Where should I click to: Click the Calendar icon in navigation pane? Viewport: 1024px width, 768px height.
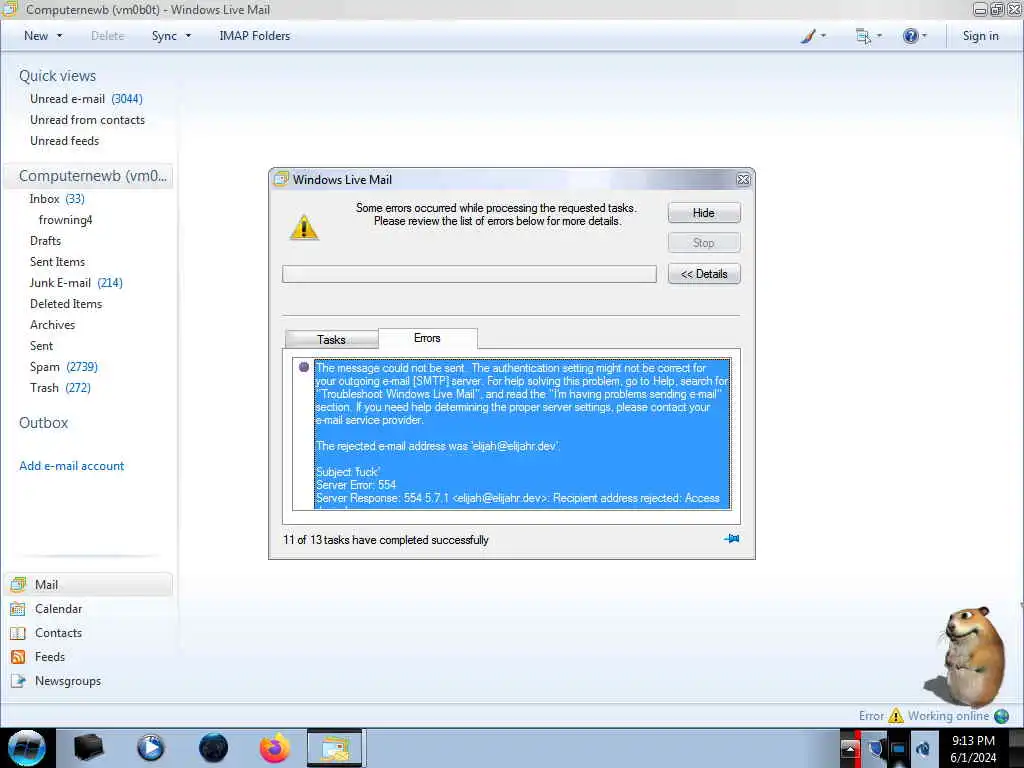[x=18, y=609]
